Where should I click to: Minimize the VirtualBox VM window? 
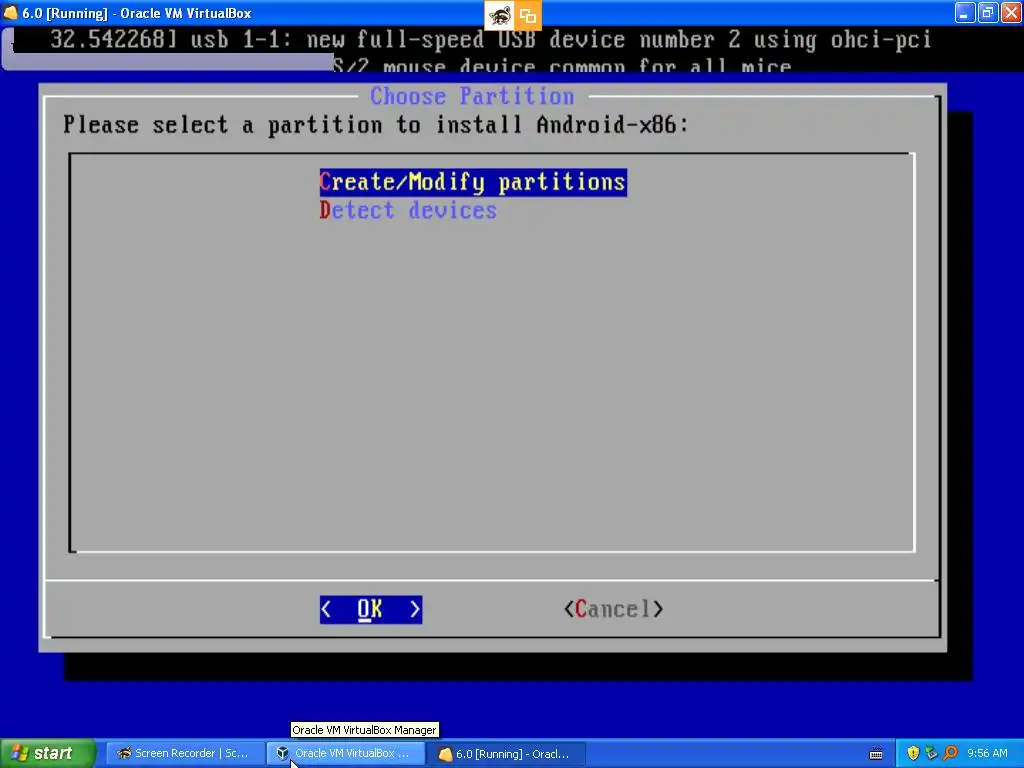(965, 13)
